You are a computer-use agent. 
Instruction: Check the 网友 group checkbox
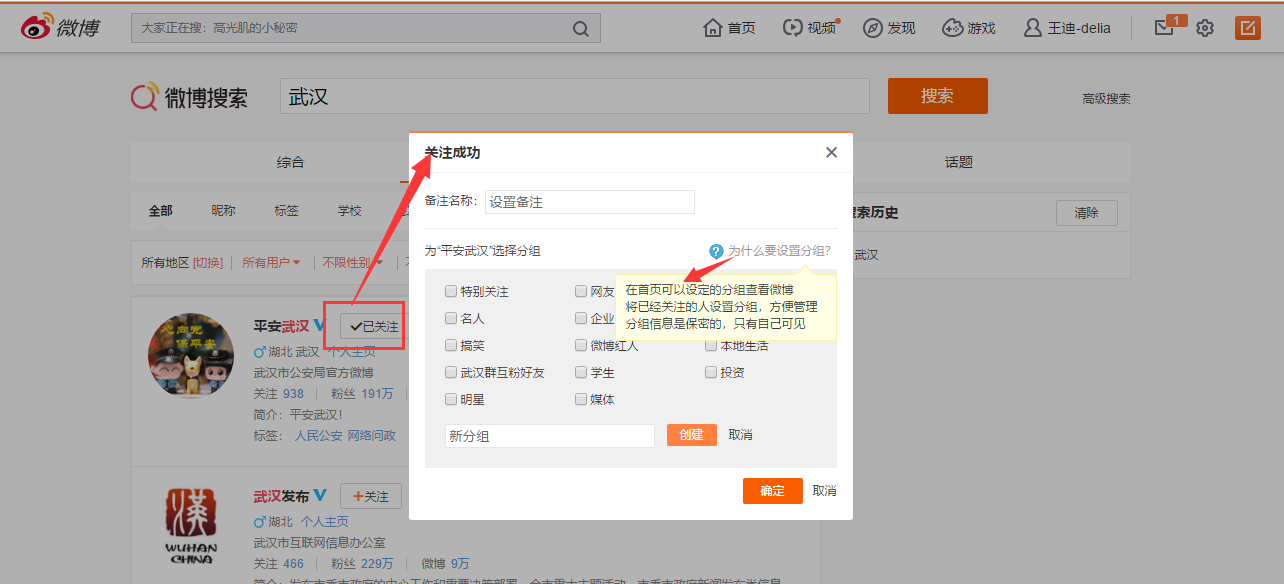tap(581, 292)
